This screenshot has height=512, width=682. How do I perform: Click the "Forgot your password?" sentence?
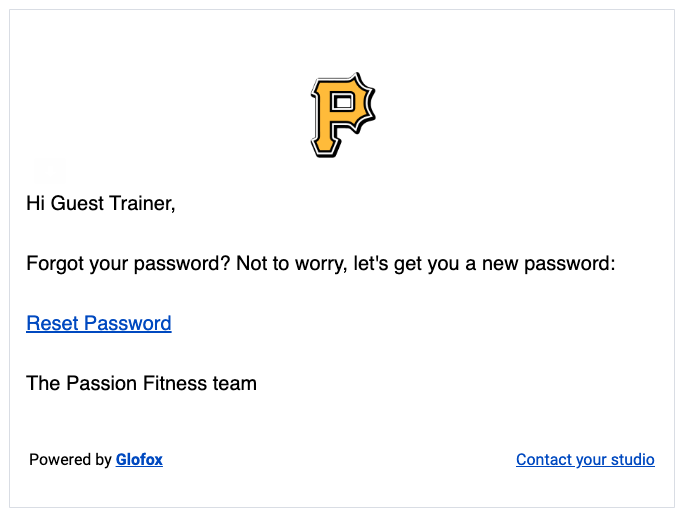(128, 263)
